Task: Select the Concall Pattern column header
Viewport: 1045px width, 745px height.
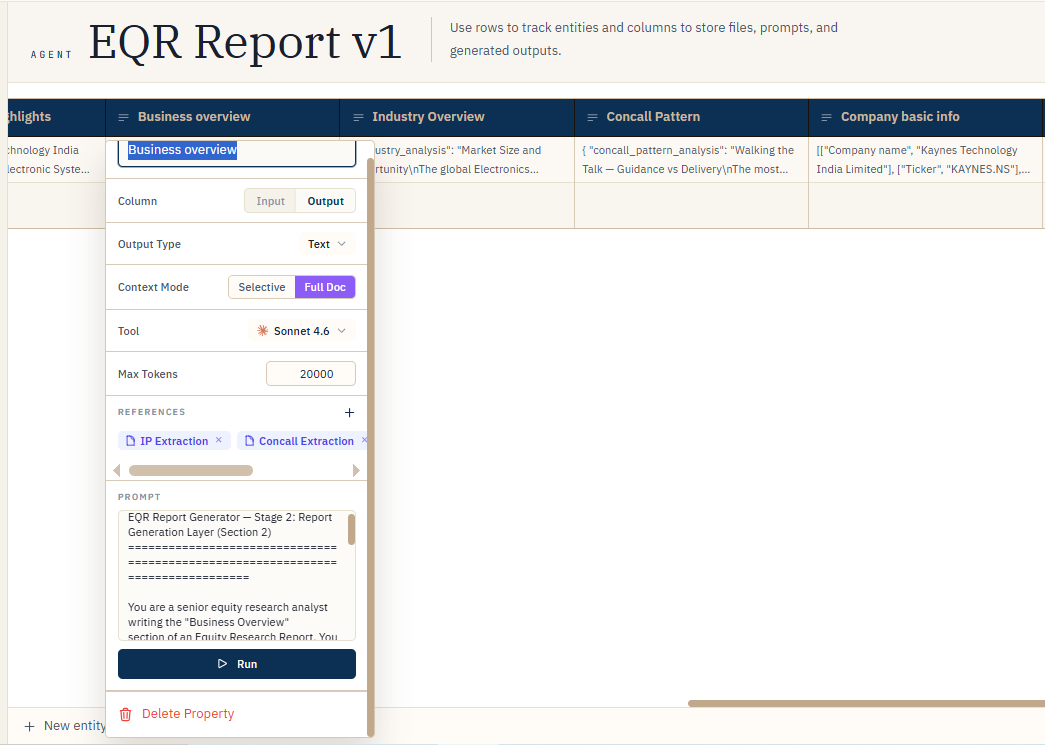Action: pos(691,117)
